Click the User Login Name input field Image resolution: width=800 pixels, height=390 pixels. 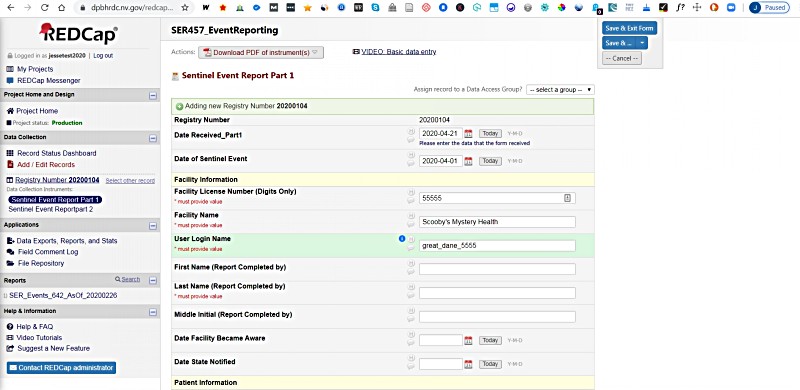pyautogui.click(x=497, y=246)
